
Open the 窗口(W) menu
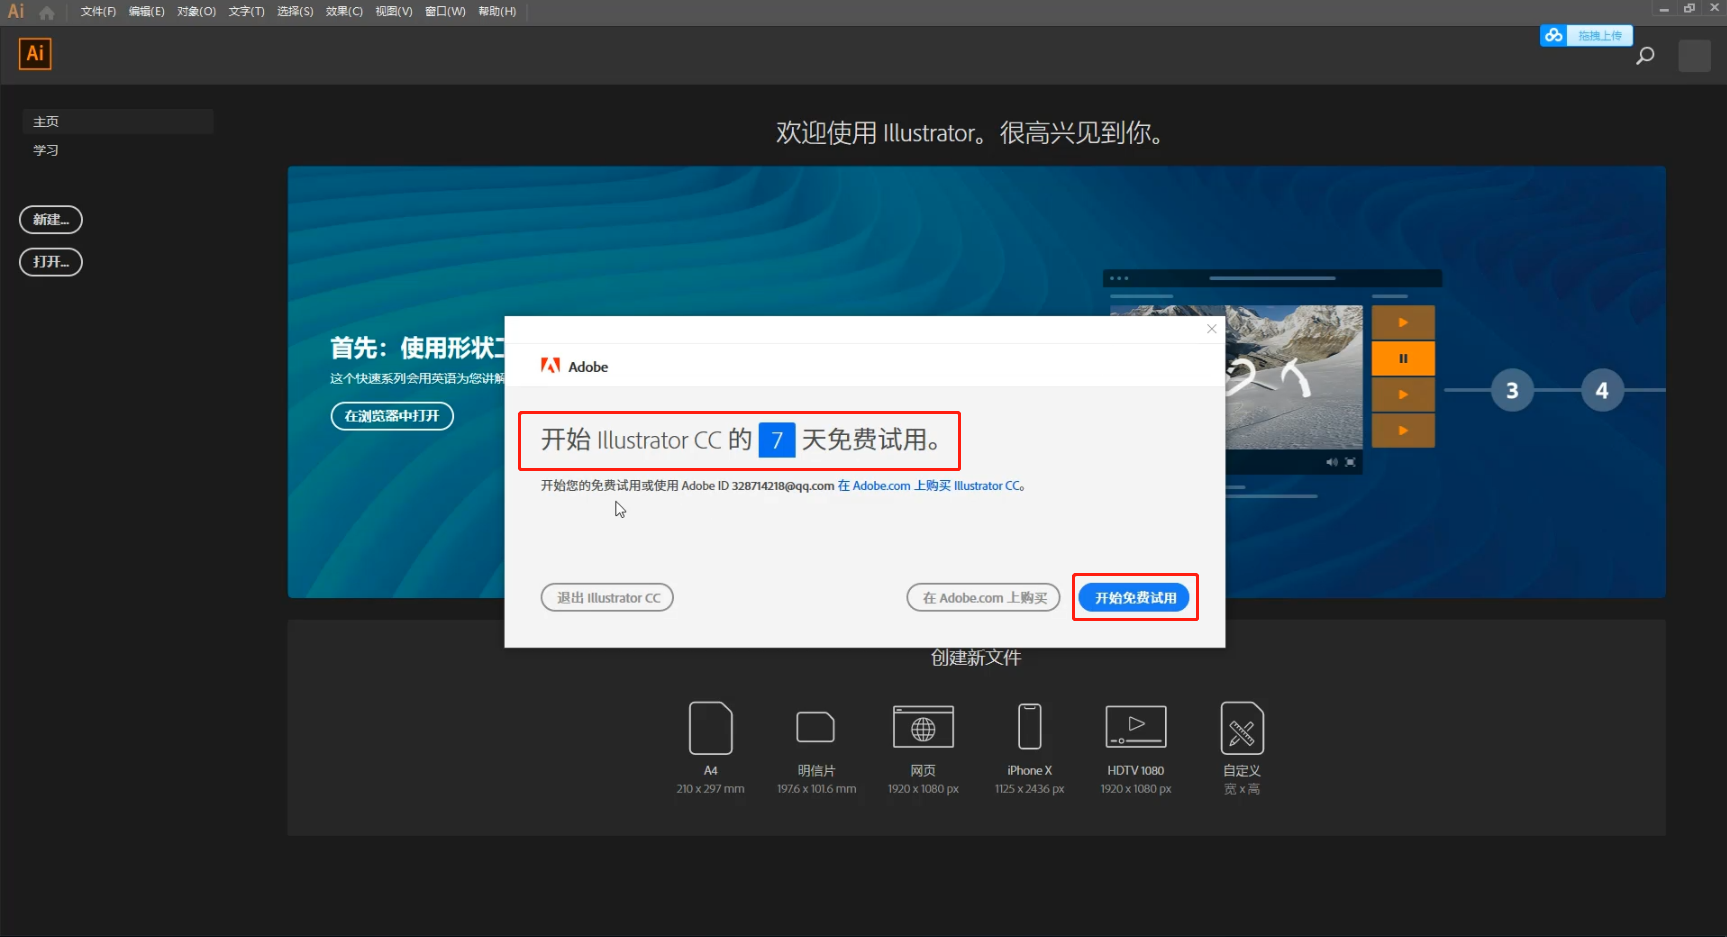coord(445,12)
